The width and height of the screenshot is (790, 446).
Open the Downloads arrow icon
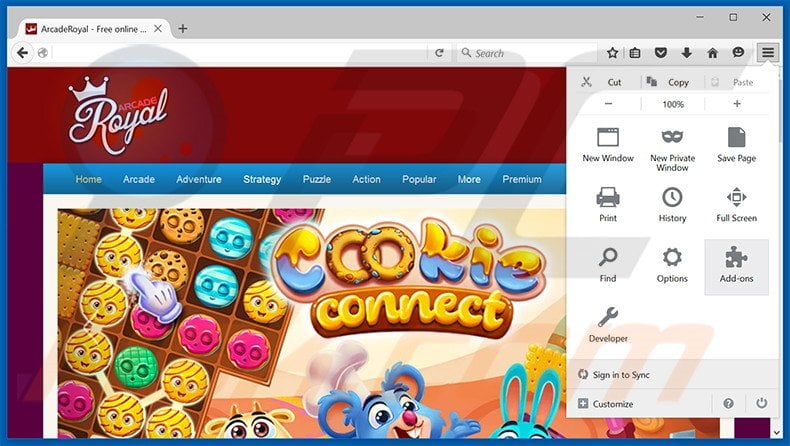686,52
